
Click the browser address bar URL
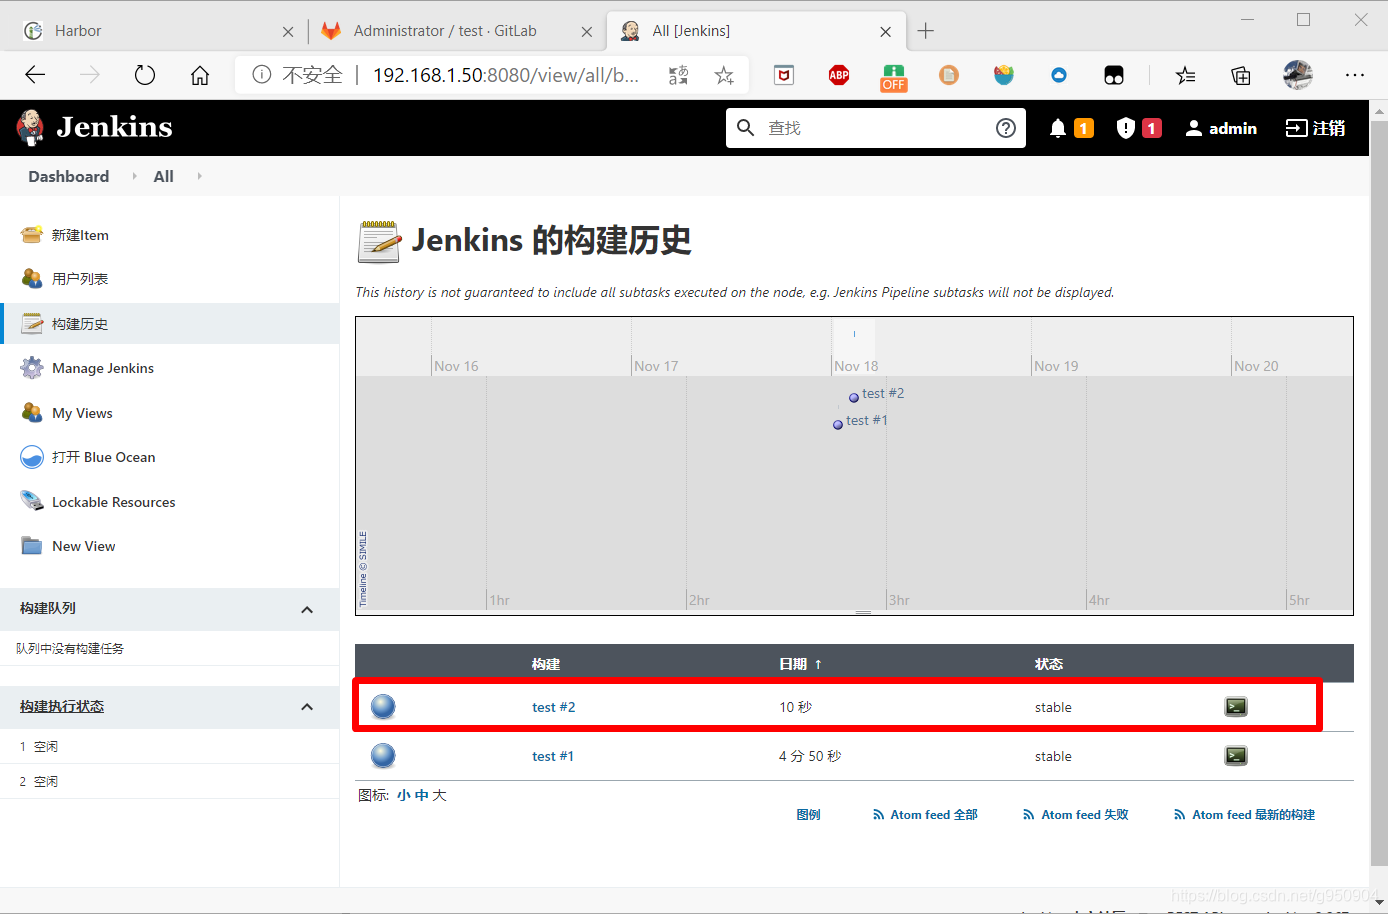coord(506,75)
